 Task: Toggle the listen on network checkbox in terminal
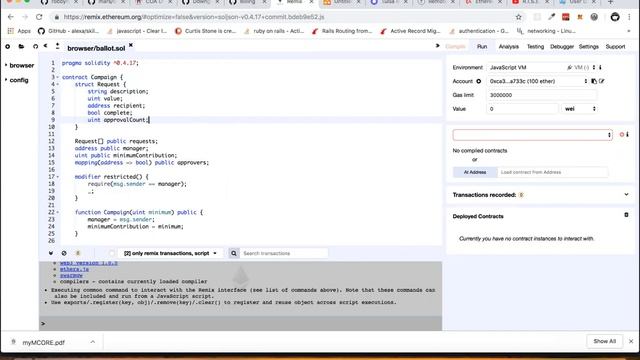(x=111, y=253)
